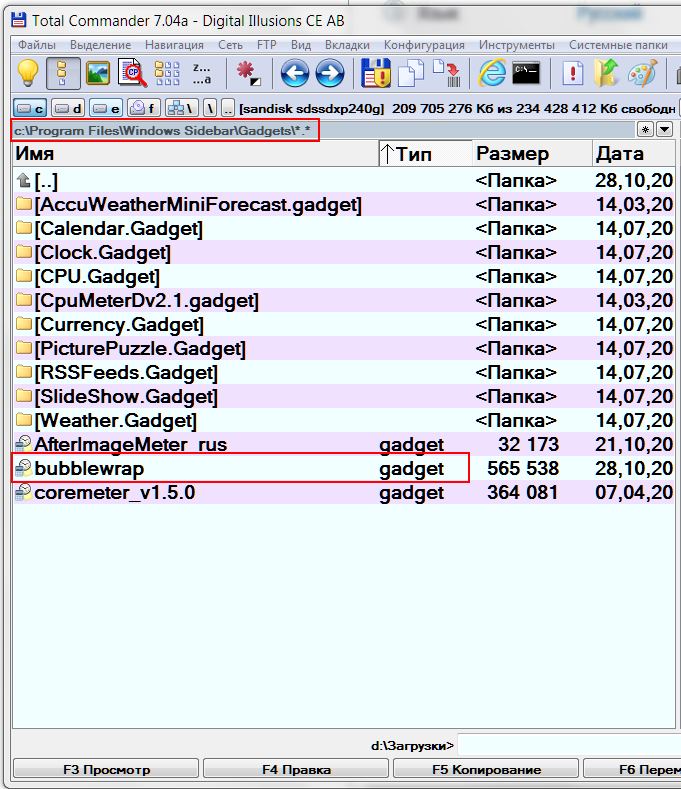This screenshot has width=681, height=789.
Task: Open the Выделение menu
Action: tap(101, 45)
